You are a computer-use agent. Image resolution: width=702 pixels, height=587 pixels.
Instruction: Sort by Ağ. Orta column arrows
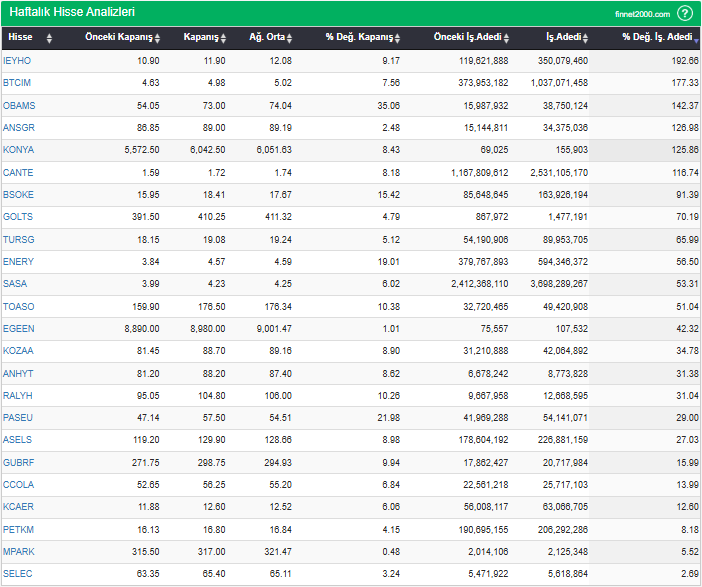[289, 39]
